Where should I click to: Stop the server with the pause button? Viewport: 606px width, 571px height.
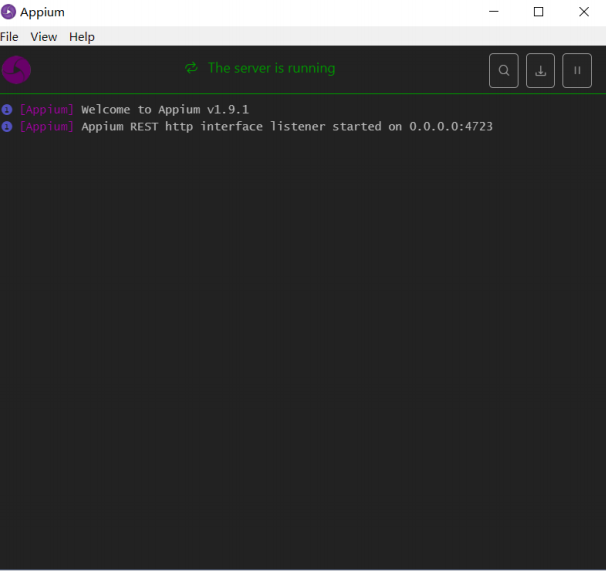coord(577,71)
